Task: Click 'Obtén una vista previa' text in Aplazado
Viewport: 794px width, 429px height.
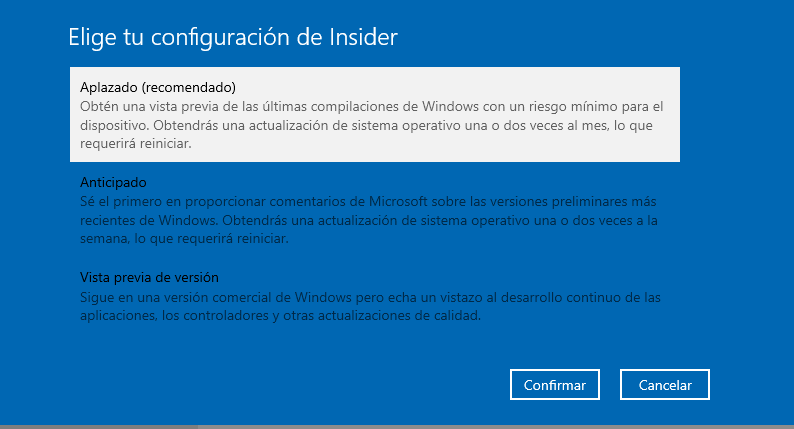Action: (150, 106)
